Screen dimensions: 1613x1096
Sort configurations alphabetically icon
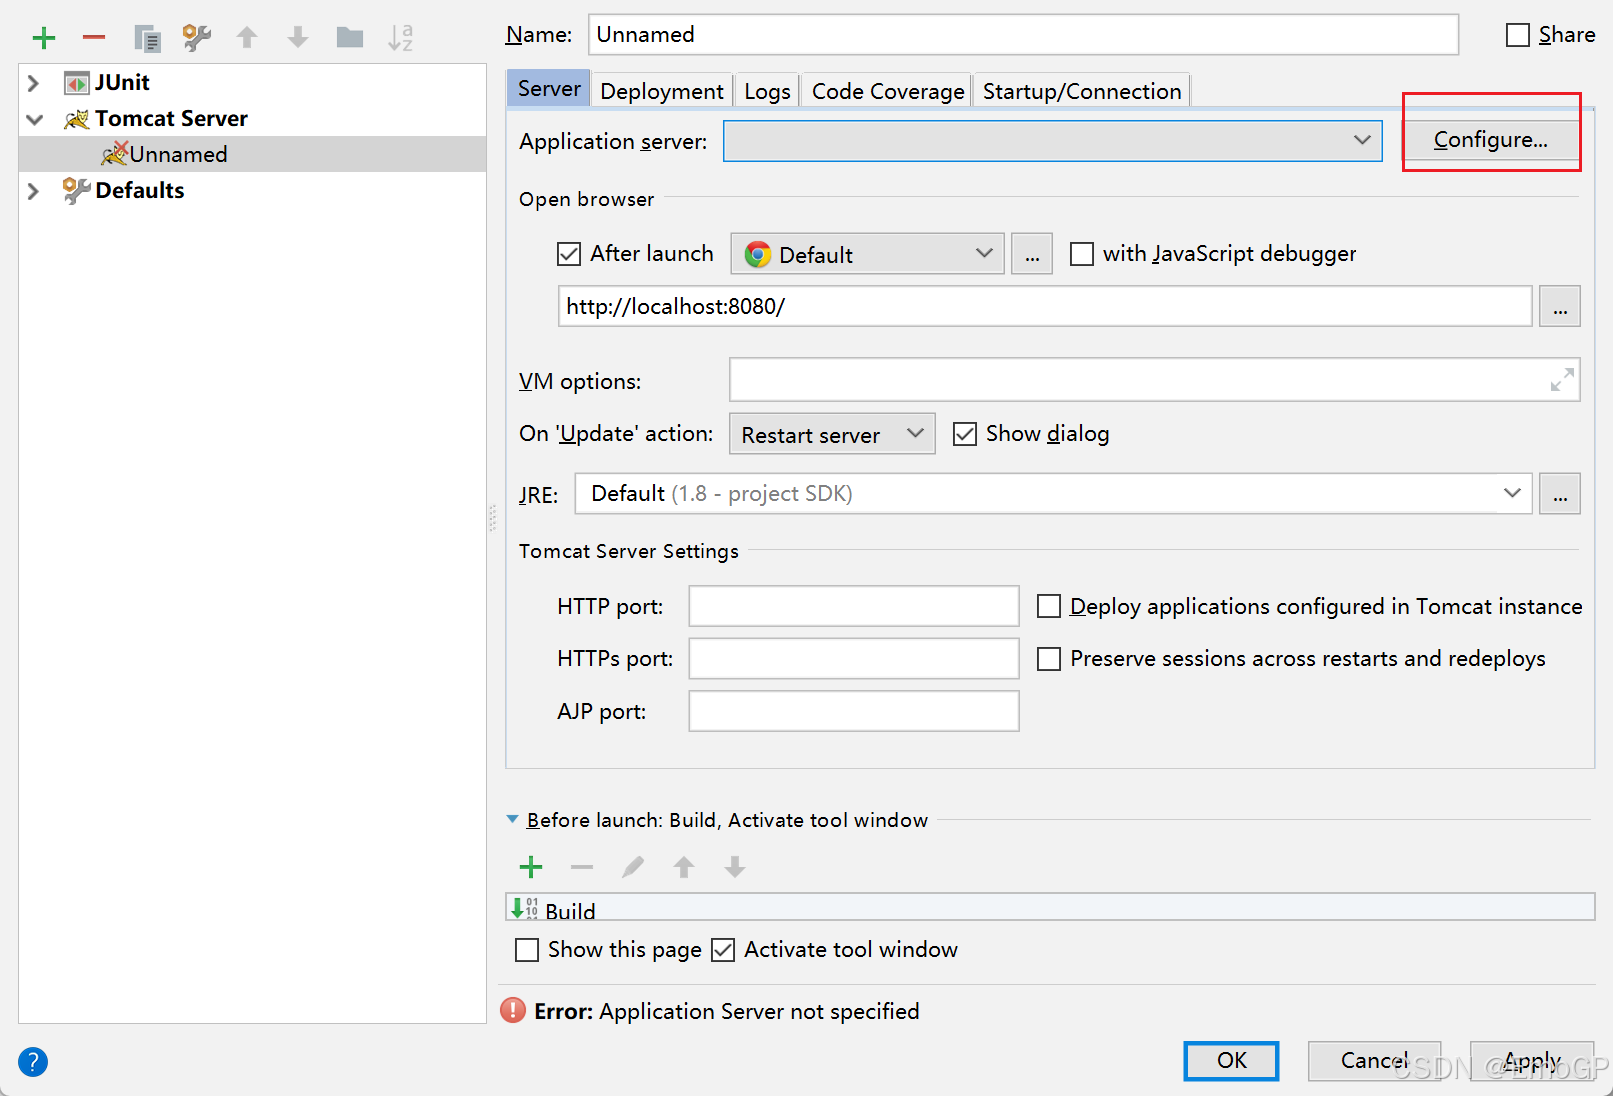click(400, 38)
